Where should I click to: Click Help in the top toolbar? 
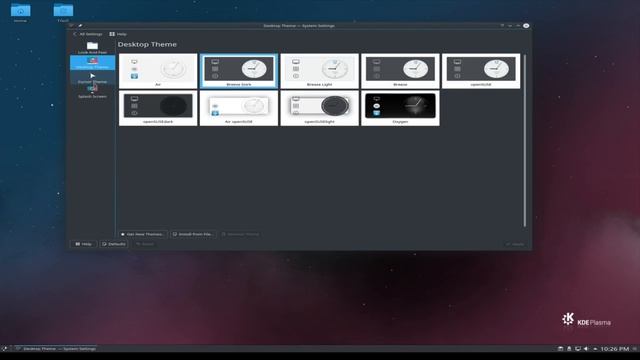118,34
